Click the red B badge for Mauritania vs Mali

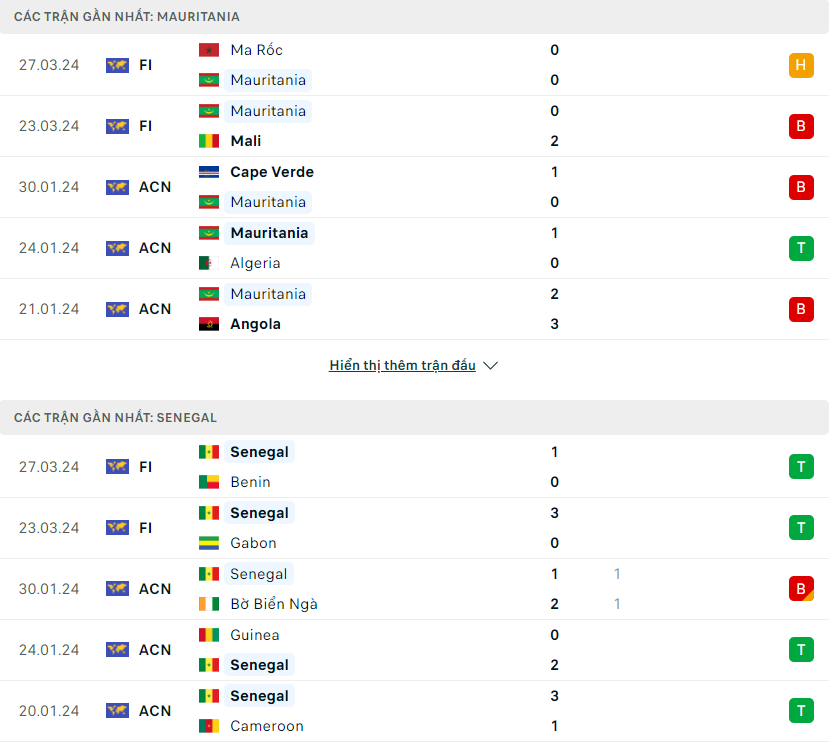[x=801, y=126]
